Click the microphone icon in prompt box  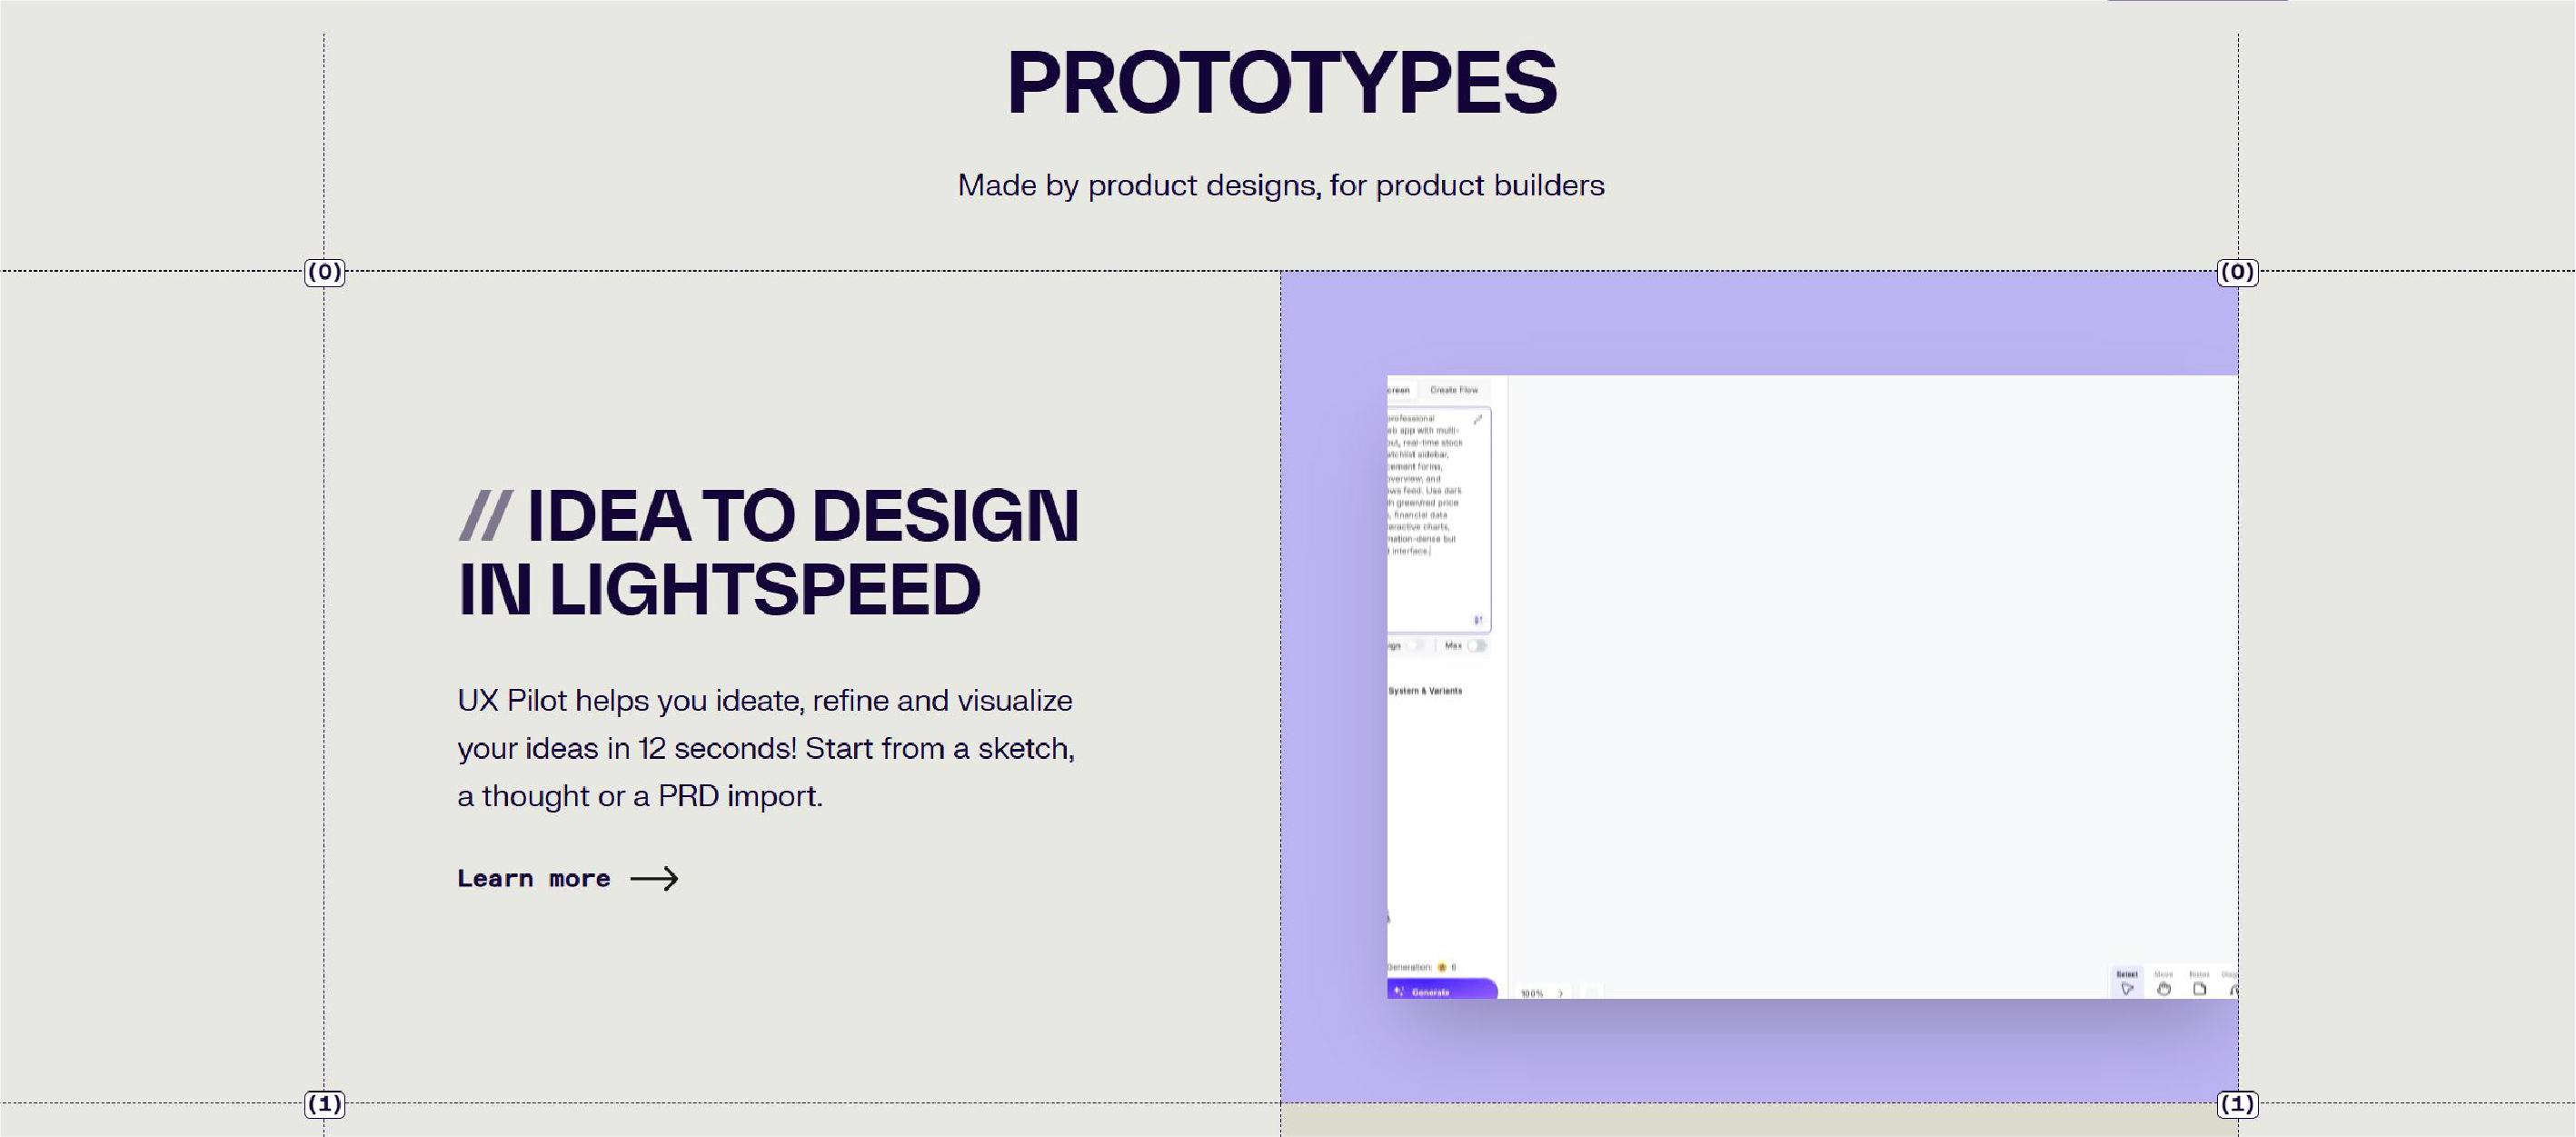[1478, 620]
